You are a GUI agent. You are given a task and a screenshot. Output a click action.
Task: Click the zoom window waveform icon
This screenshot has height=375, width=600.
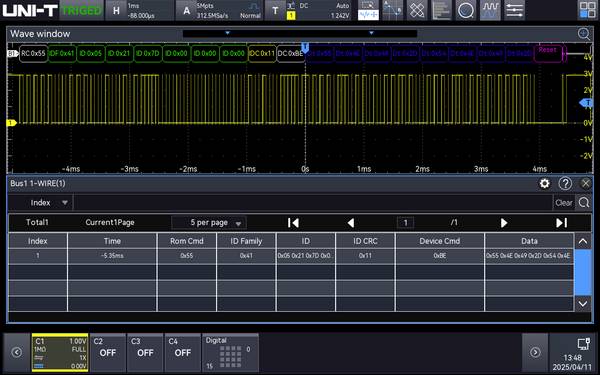368,10
